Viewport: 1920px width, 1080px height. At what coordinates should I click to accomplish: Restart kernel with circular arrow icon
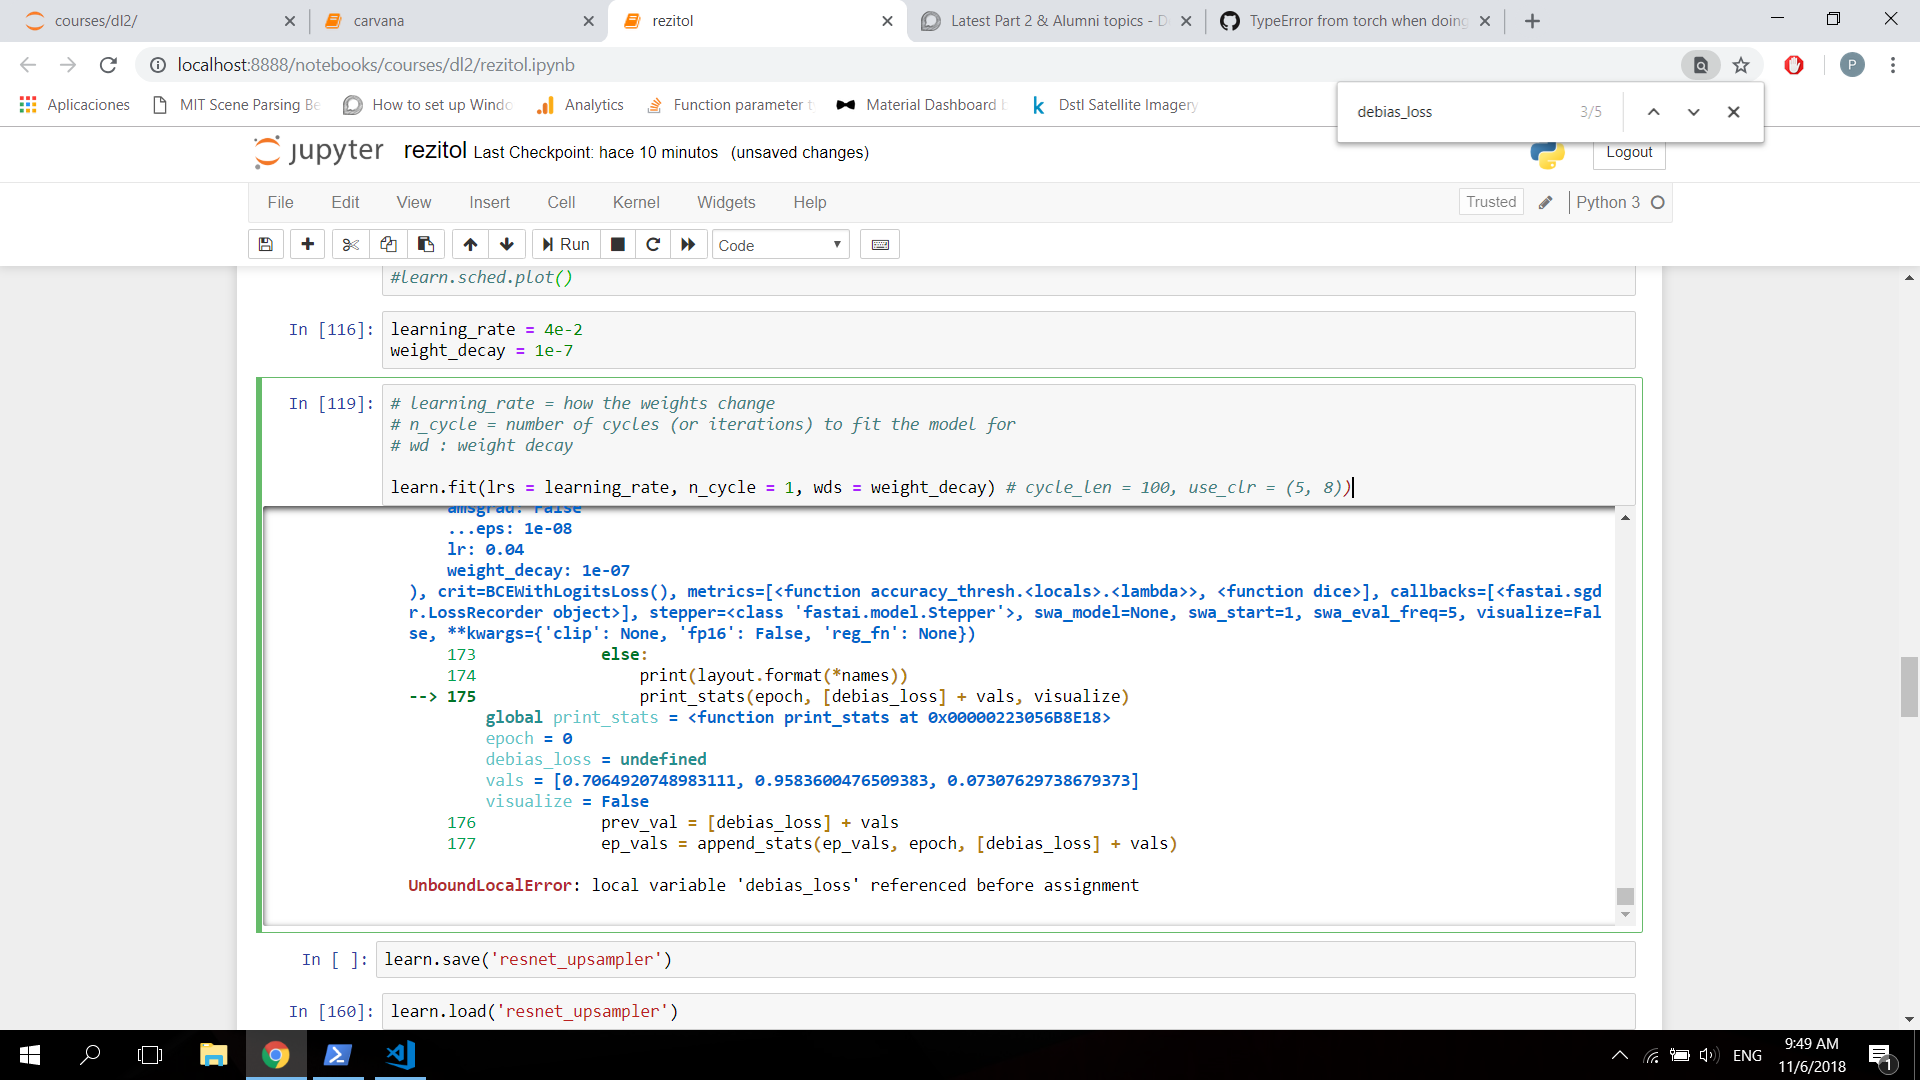653,244
